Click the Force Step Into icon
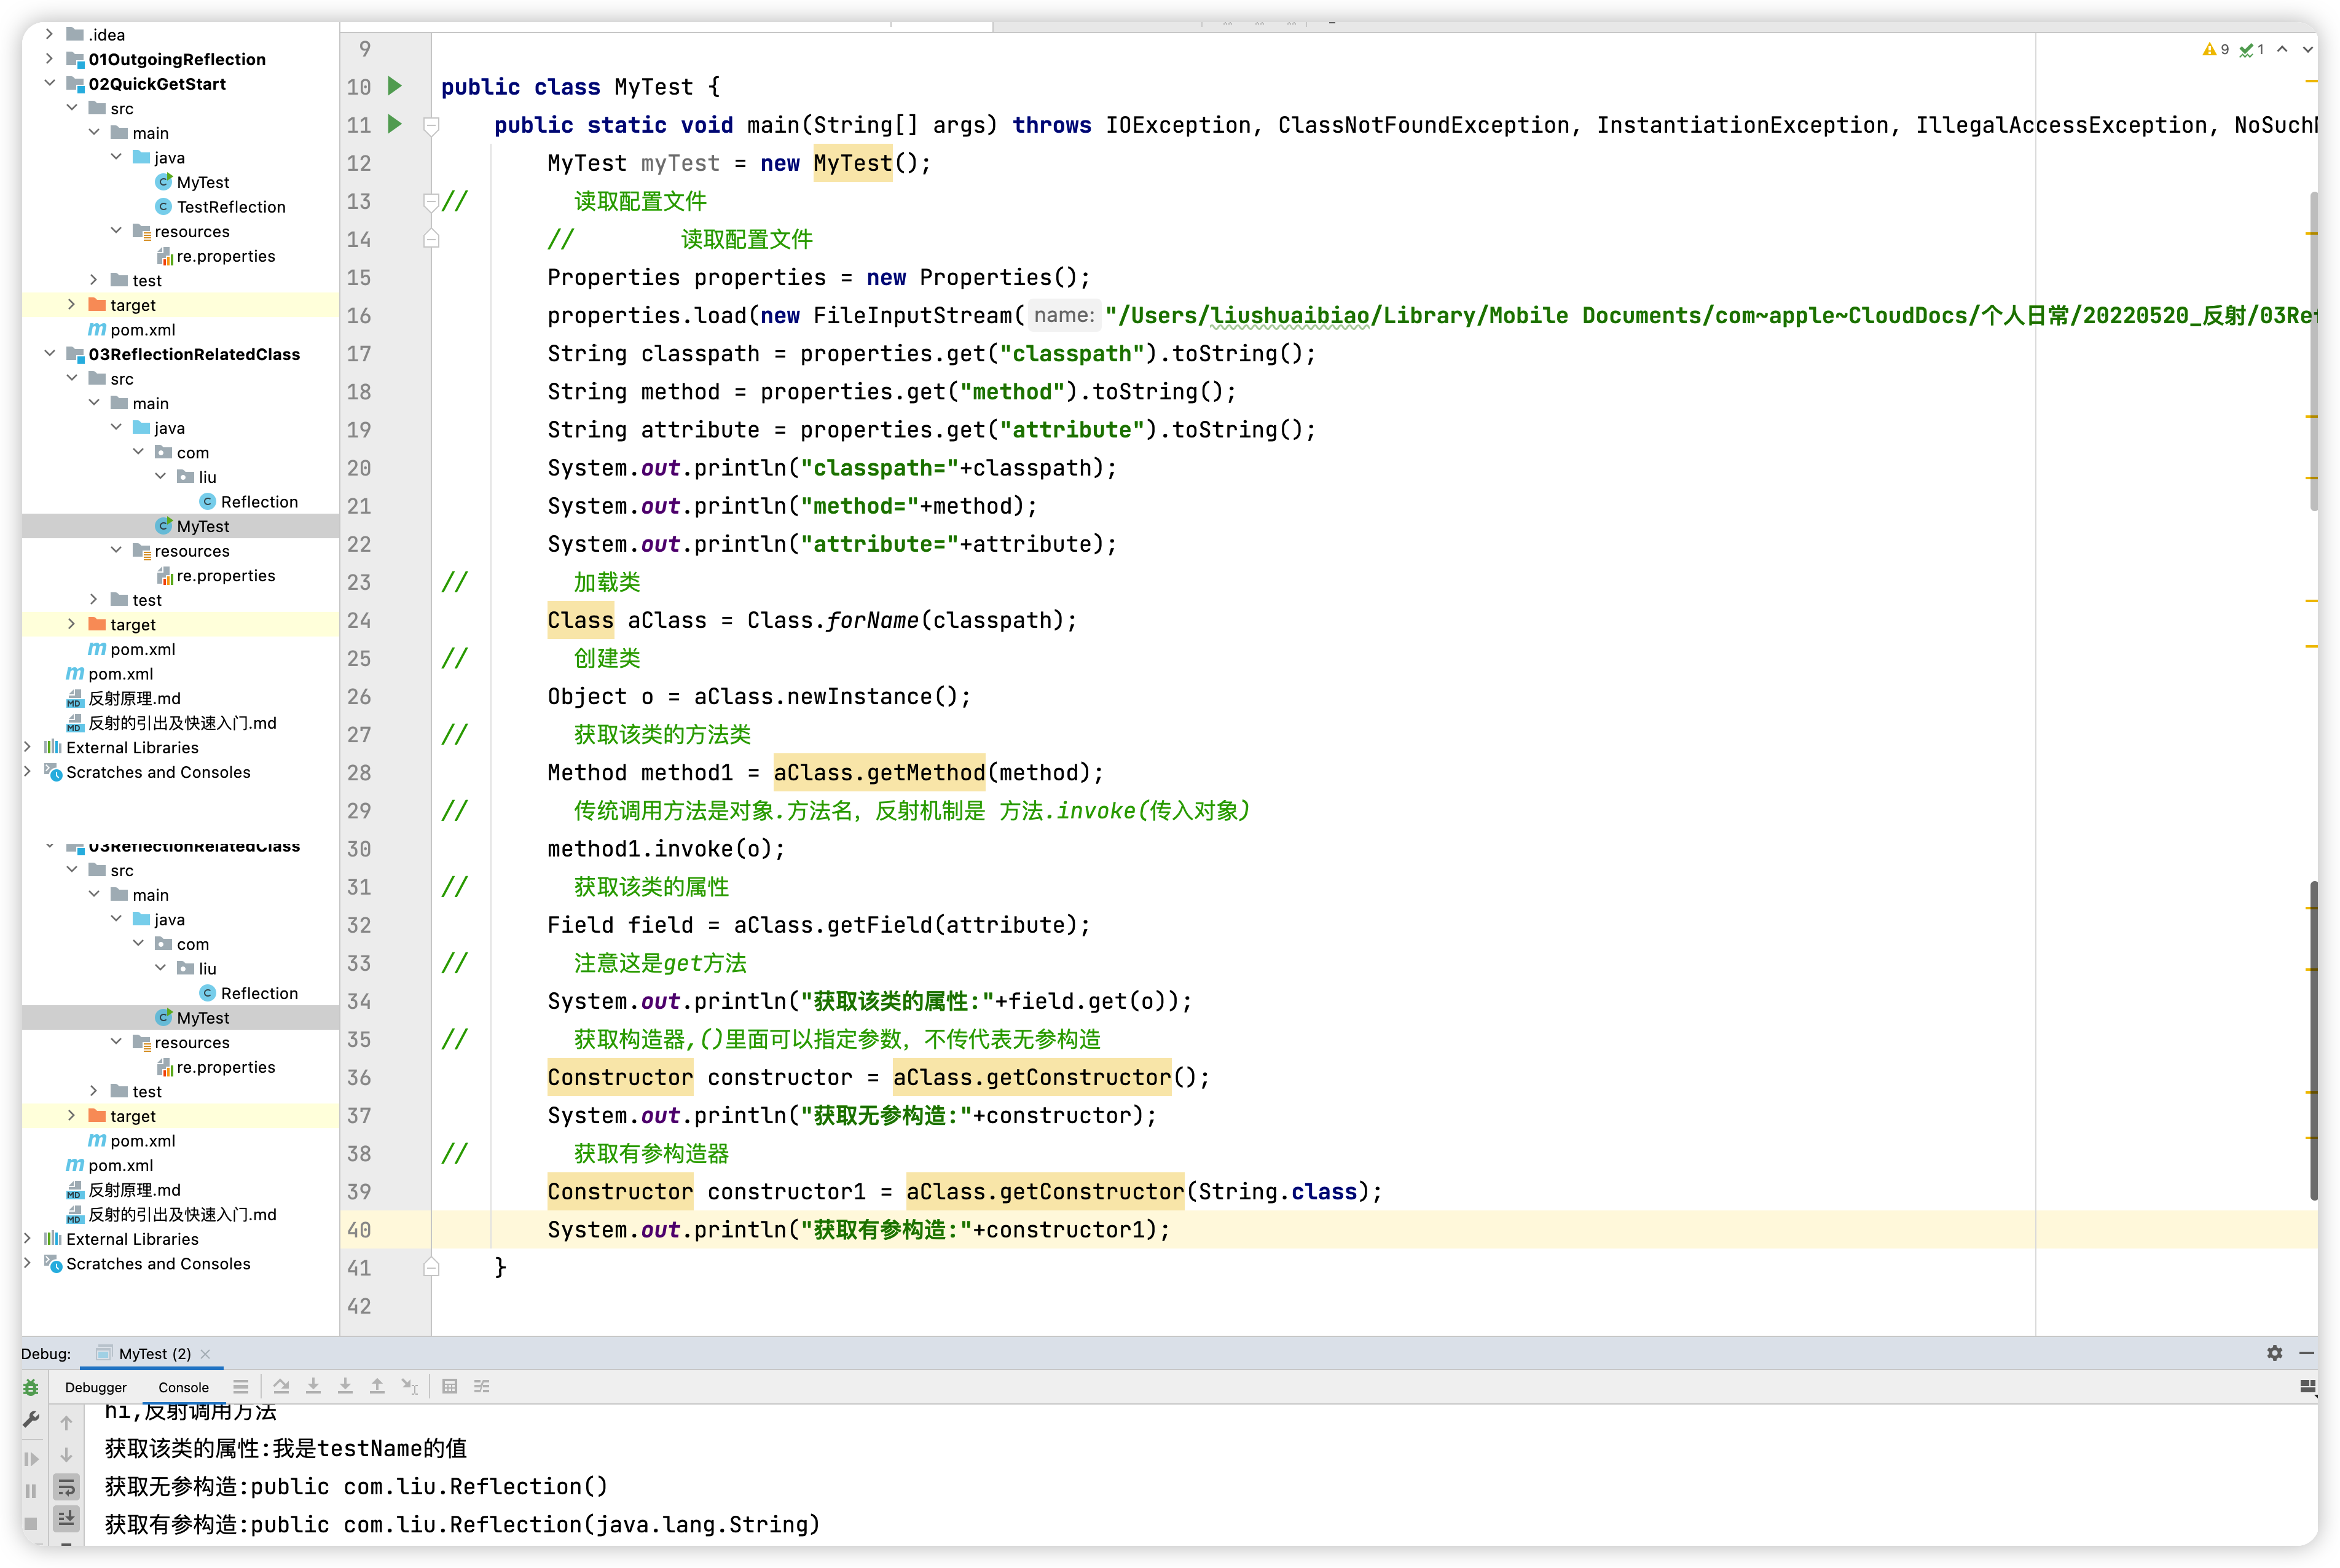This screenshot has width=2340, height=1568. coord(345,1386)
